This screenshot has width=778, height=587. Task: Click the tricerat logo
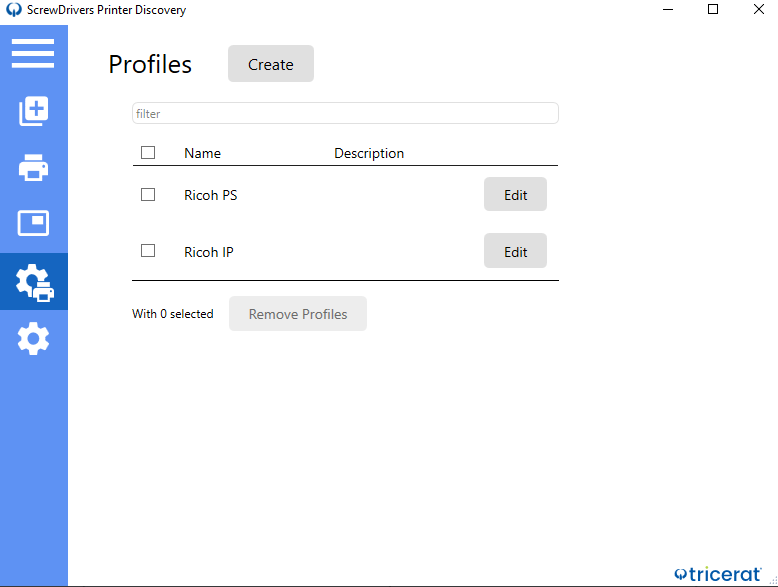click(717, 574)
